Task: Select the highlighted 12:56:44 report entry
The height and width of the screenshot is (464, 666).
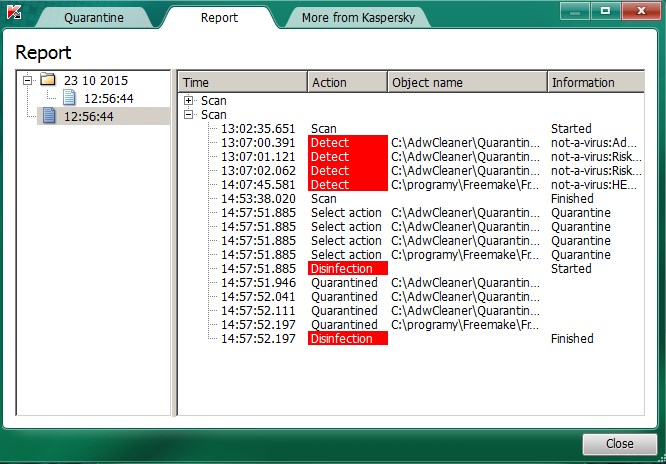Action: tap(88, 116)
